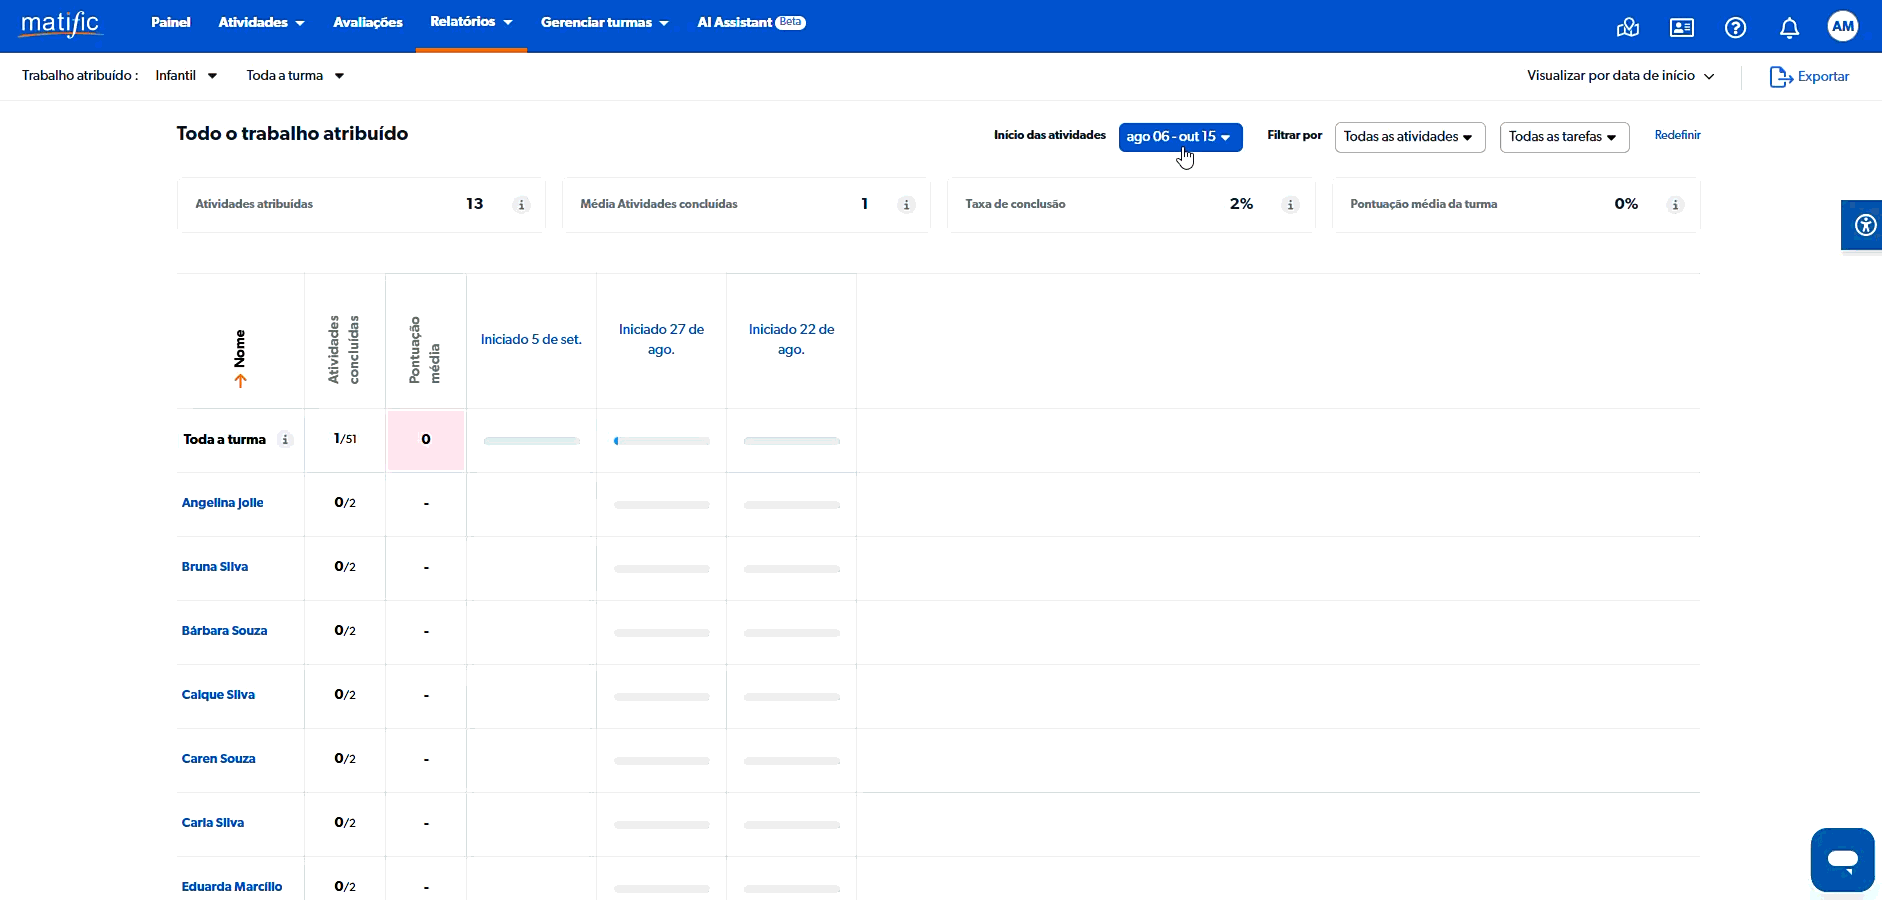Open the accessibility widget

point(1864,225)
